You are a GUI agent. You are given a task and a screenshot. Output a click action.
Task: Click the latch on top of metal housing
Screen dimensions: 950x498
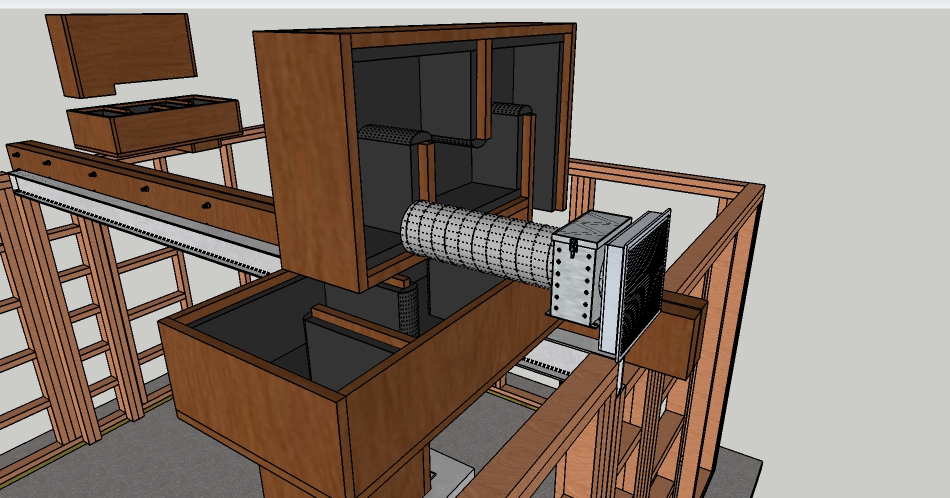point(574,240)
